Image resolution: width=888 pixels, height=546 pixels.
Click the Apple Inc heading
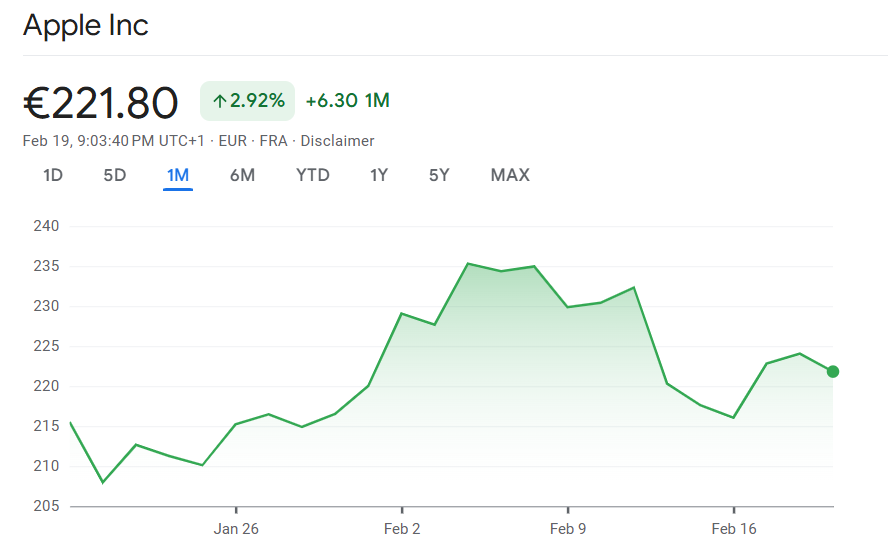coord(86,25)
